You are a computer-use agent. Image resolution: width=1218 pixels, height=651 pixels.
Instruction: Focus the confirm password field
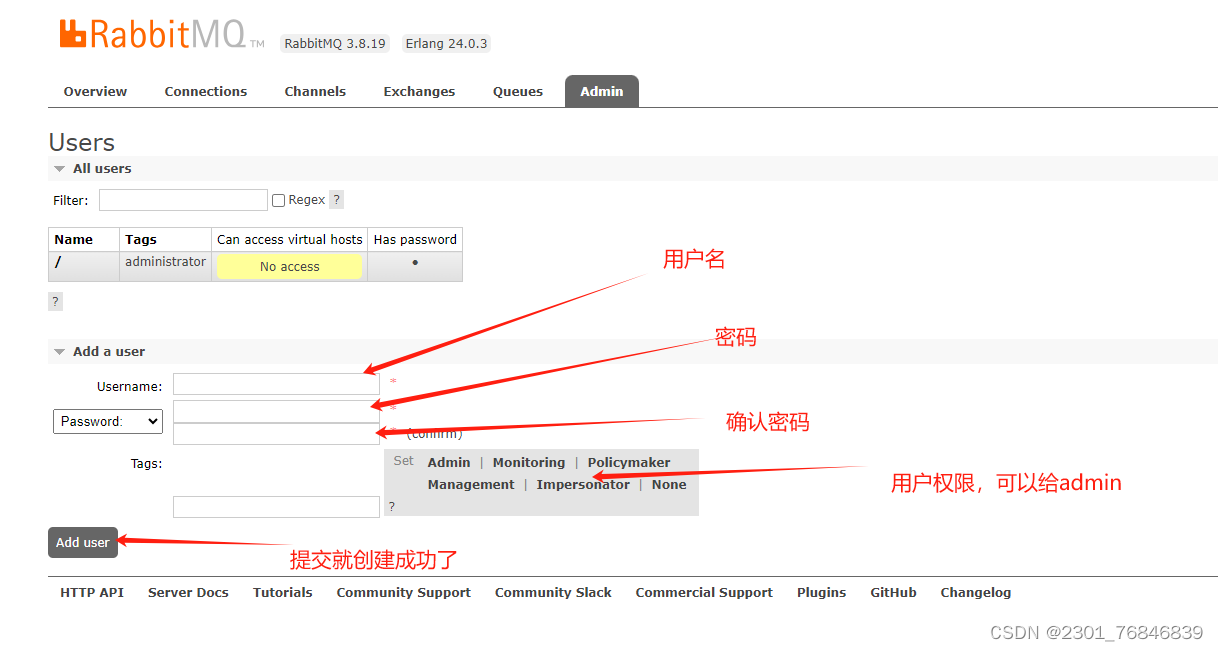(276, 433)
